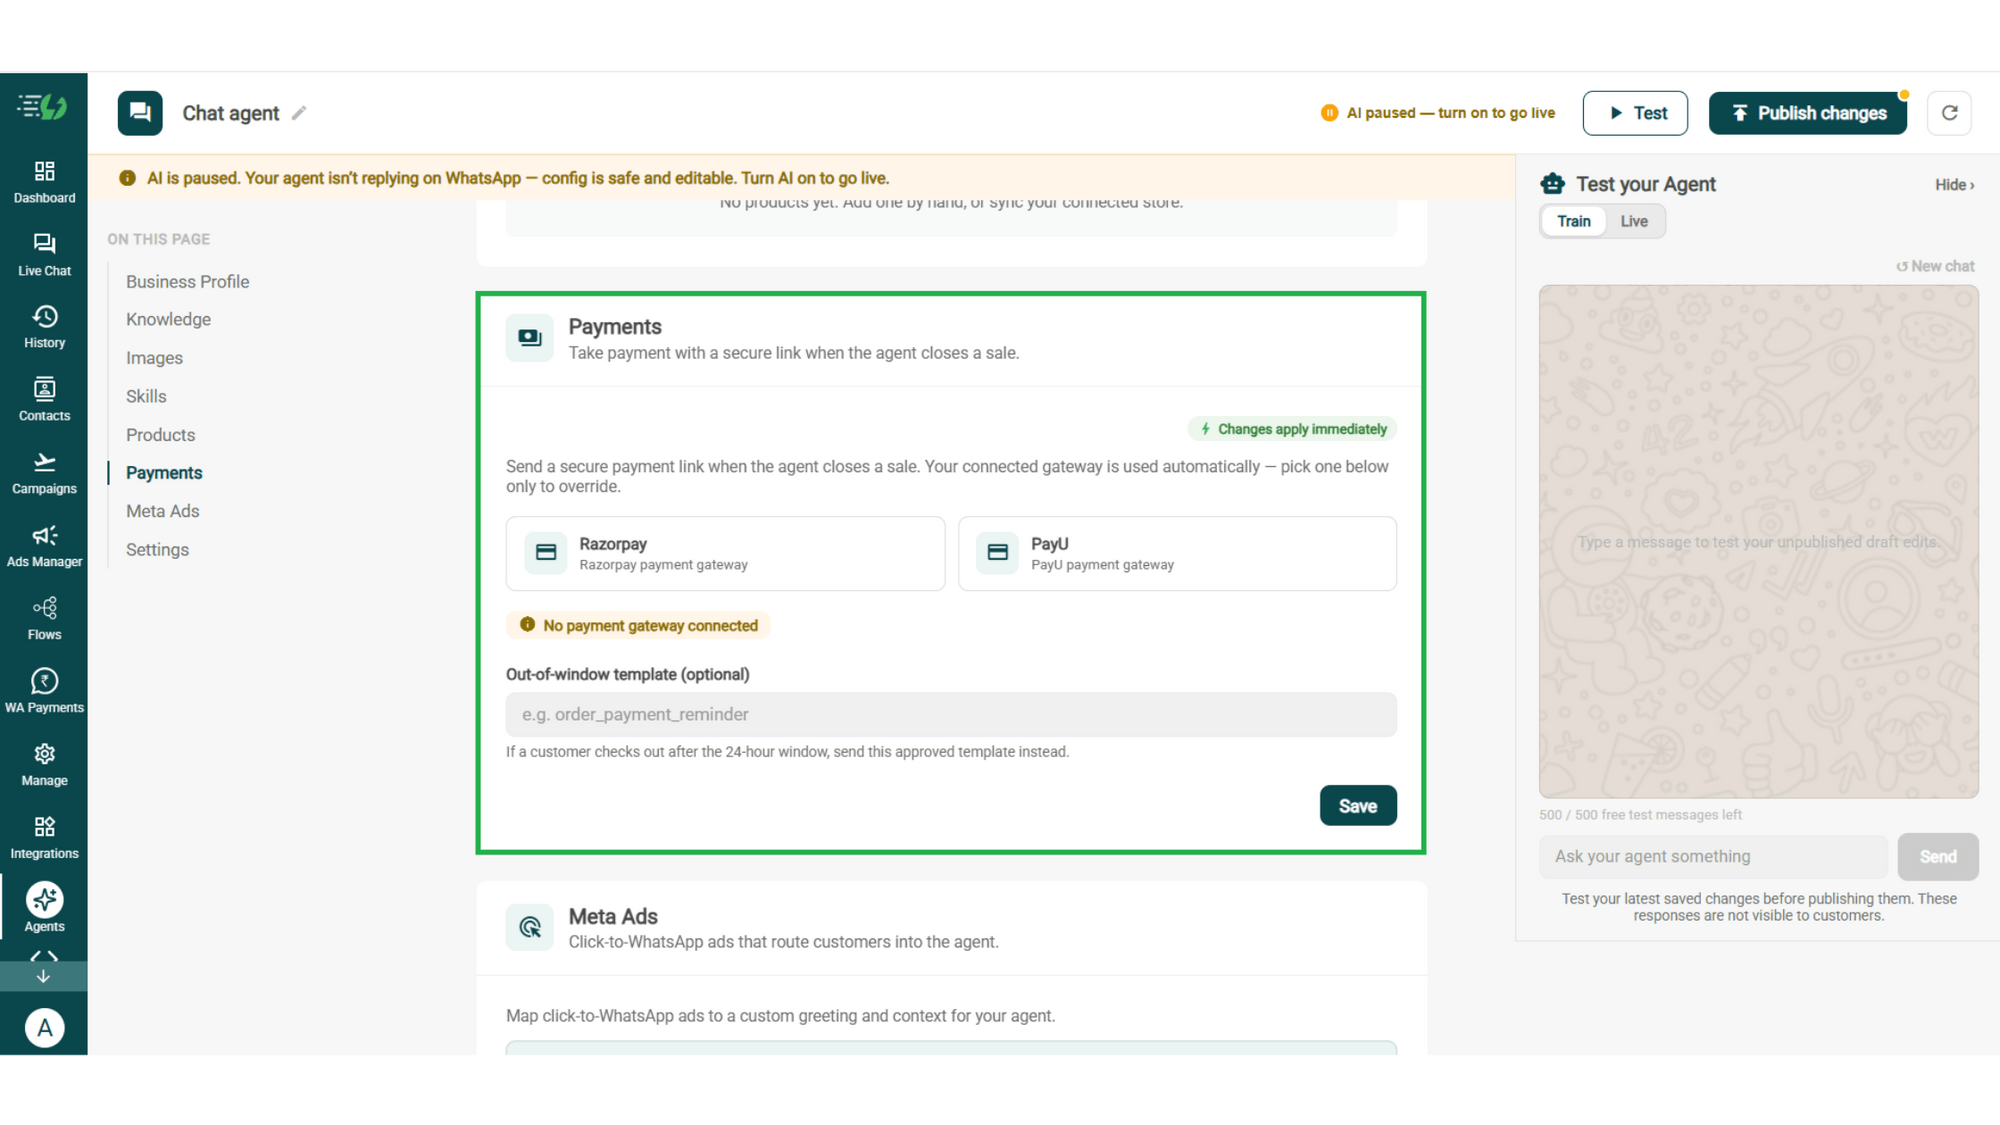Click the ON THIS PAGE heading

tap(159, 239)
